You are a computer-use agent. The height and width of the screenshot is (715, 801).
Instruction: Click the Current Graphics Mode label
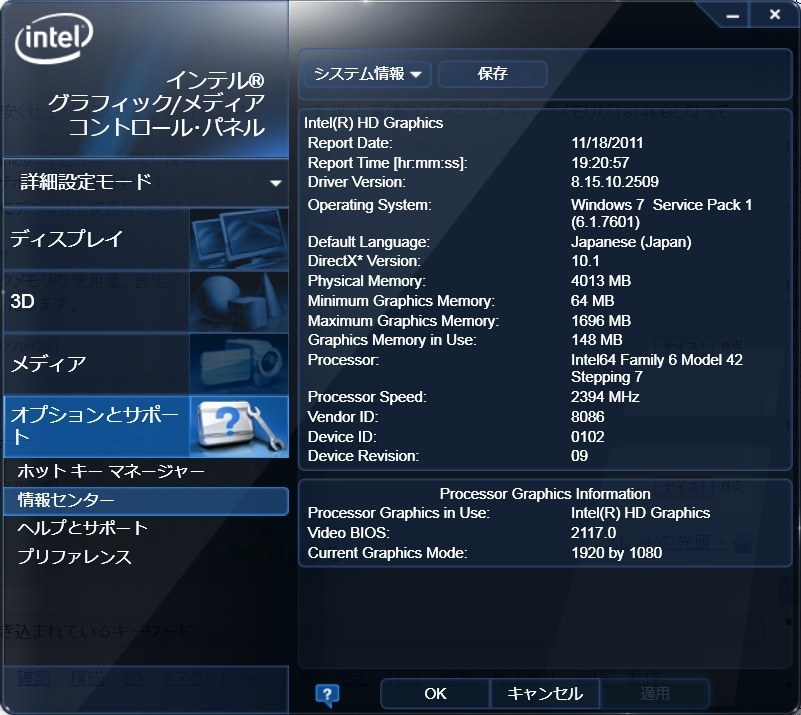coord(387,553)
